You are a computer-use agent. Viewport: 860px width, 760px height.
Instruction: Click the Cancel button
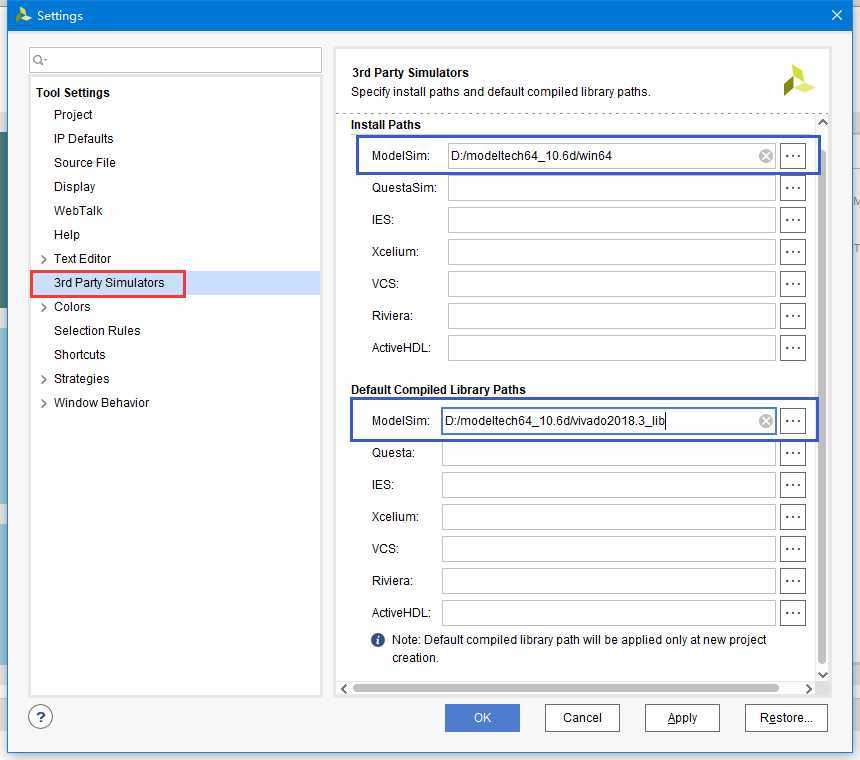point(582,718)
